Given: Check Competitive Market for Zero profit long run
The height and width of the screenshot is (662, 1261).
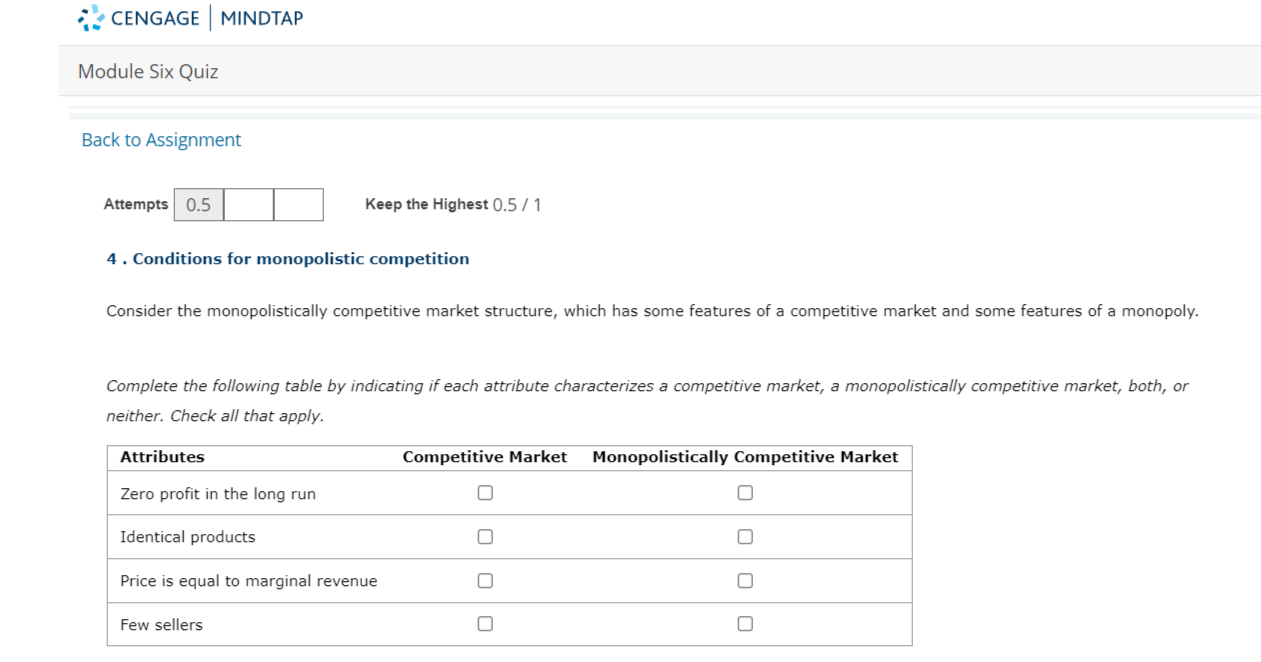Looking at the screenshot, I should (486, 492).
